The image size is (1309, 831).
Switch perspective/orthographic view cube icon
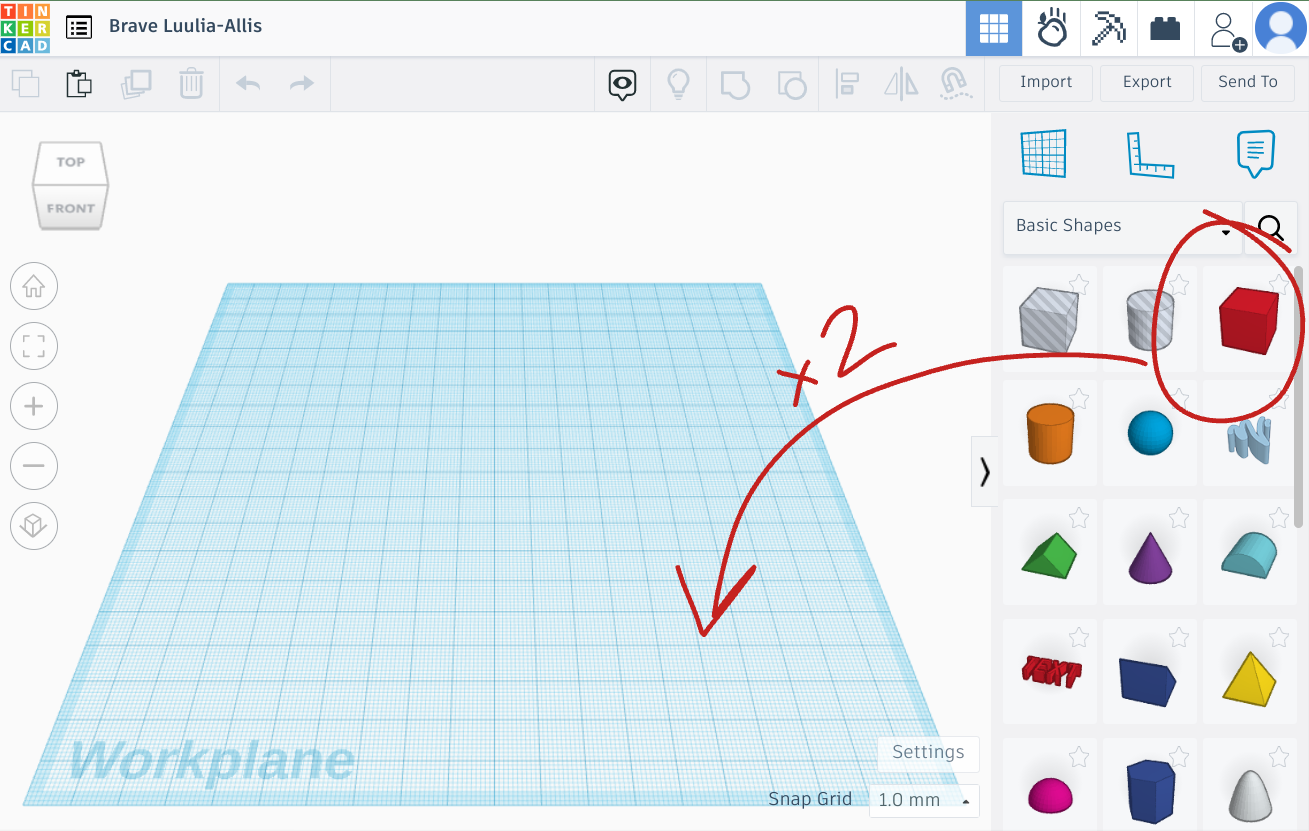click(34, 526)
